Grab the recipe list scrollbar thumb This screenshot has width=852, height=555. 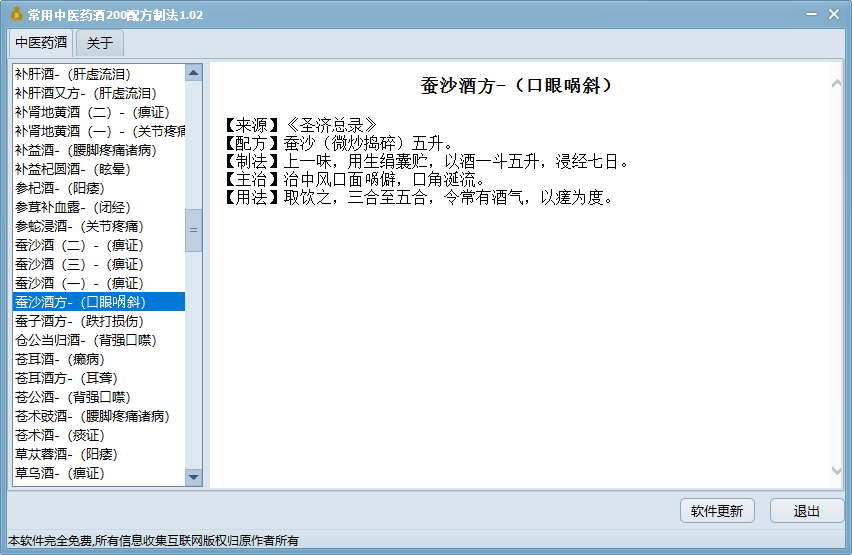tap(194, 231)
